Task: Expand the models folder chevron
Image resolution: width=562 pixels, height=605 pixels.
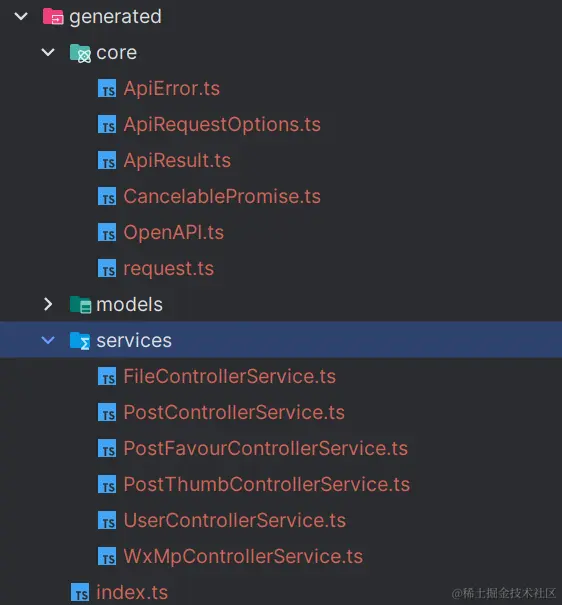Action: pos(48,304)
